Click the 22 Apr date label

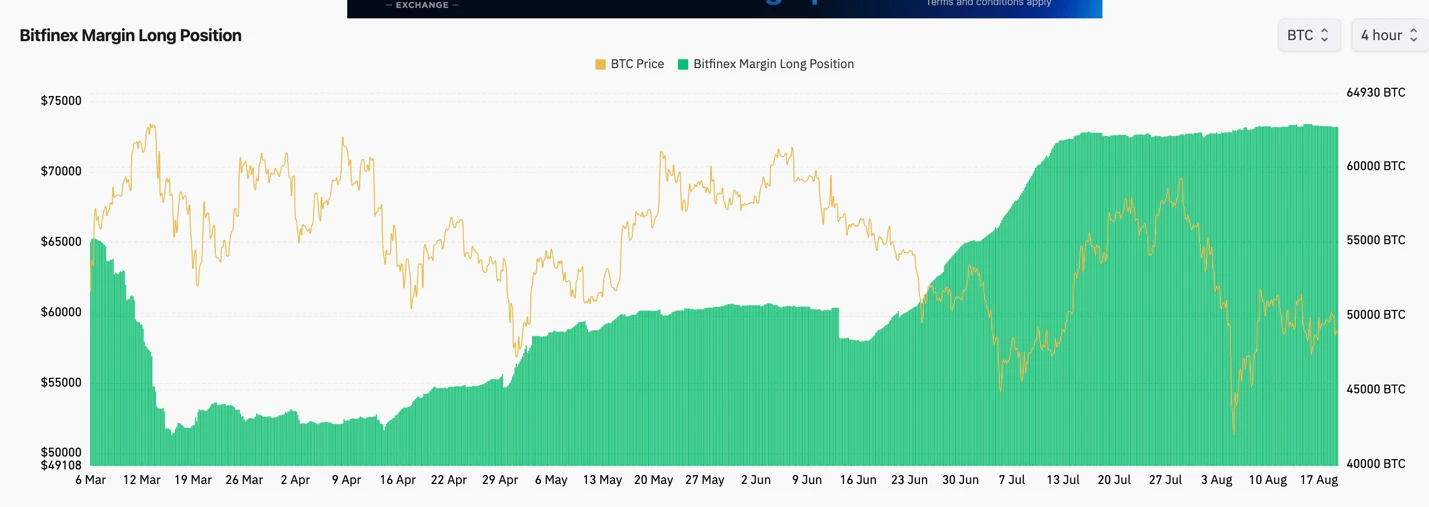point(449,480)
